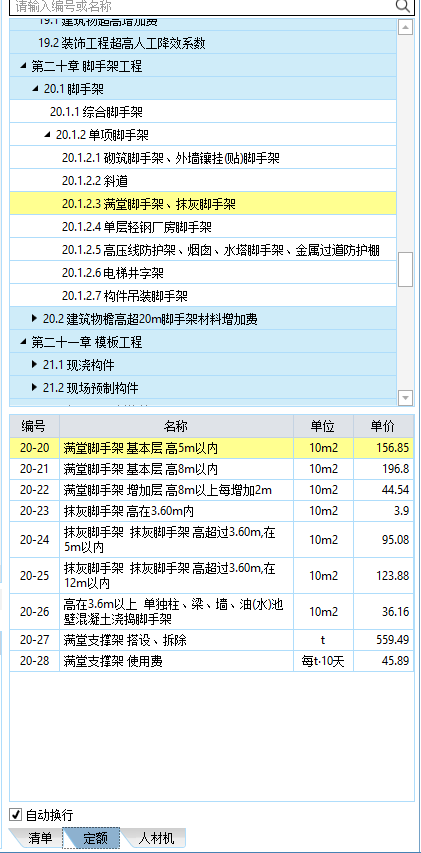
Task: Select 20.1.1 综合脚手架 tree item
Action: pyautogui.click(x=203, y=112)
